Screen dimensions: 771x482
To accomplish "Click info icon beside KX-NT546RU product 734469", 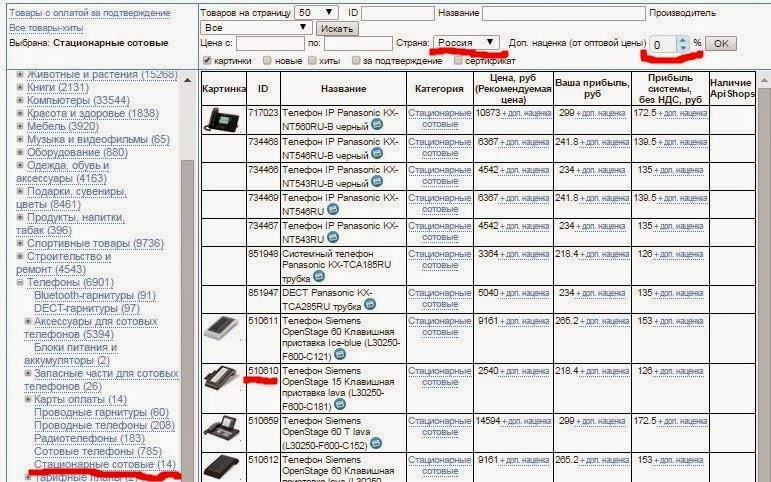I will click(333, 210).
